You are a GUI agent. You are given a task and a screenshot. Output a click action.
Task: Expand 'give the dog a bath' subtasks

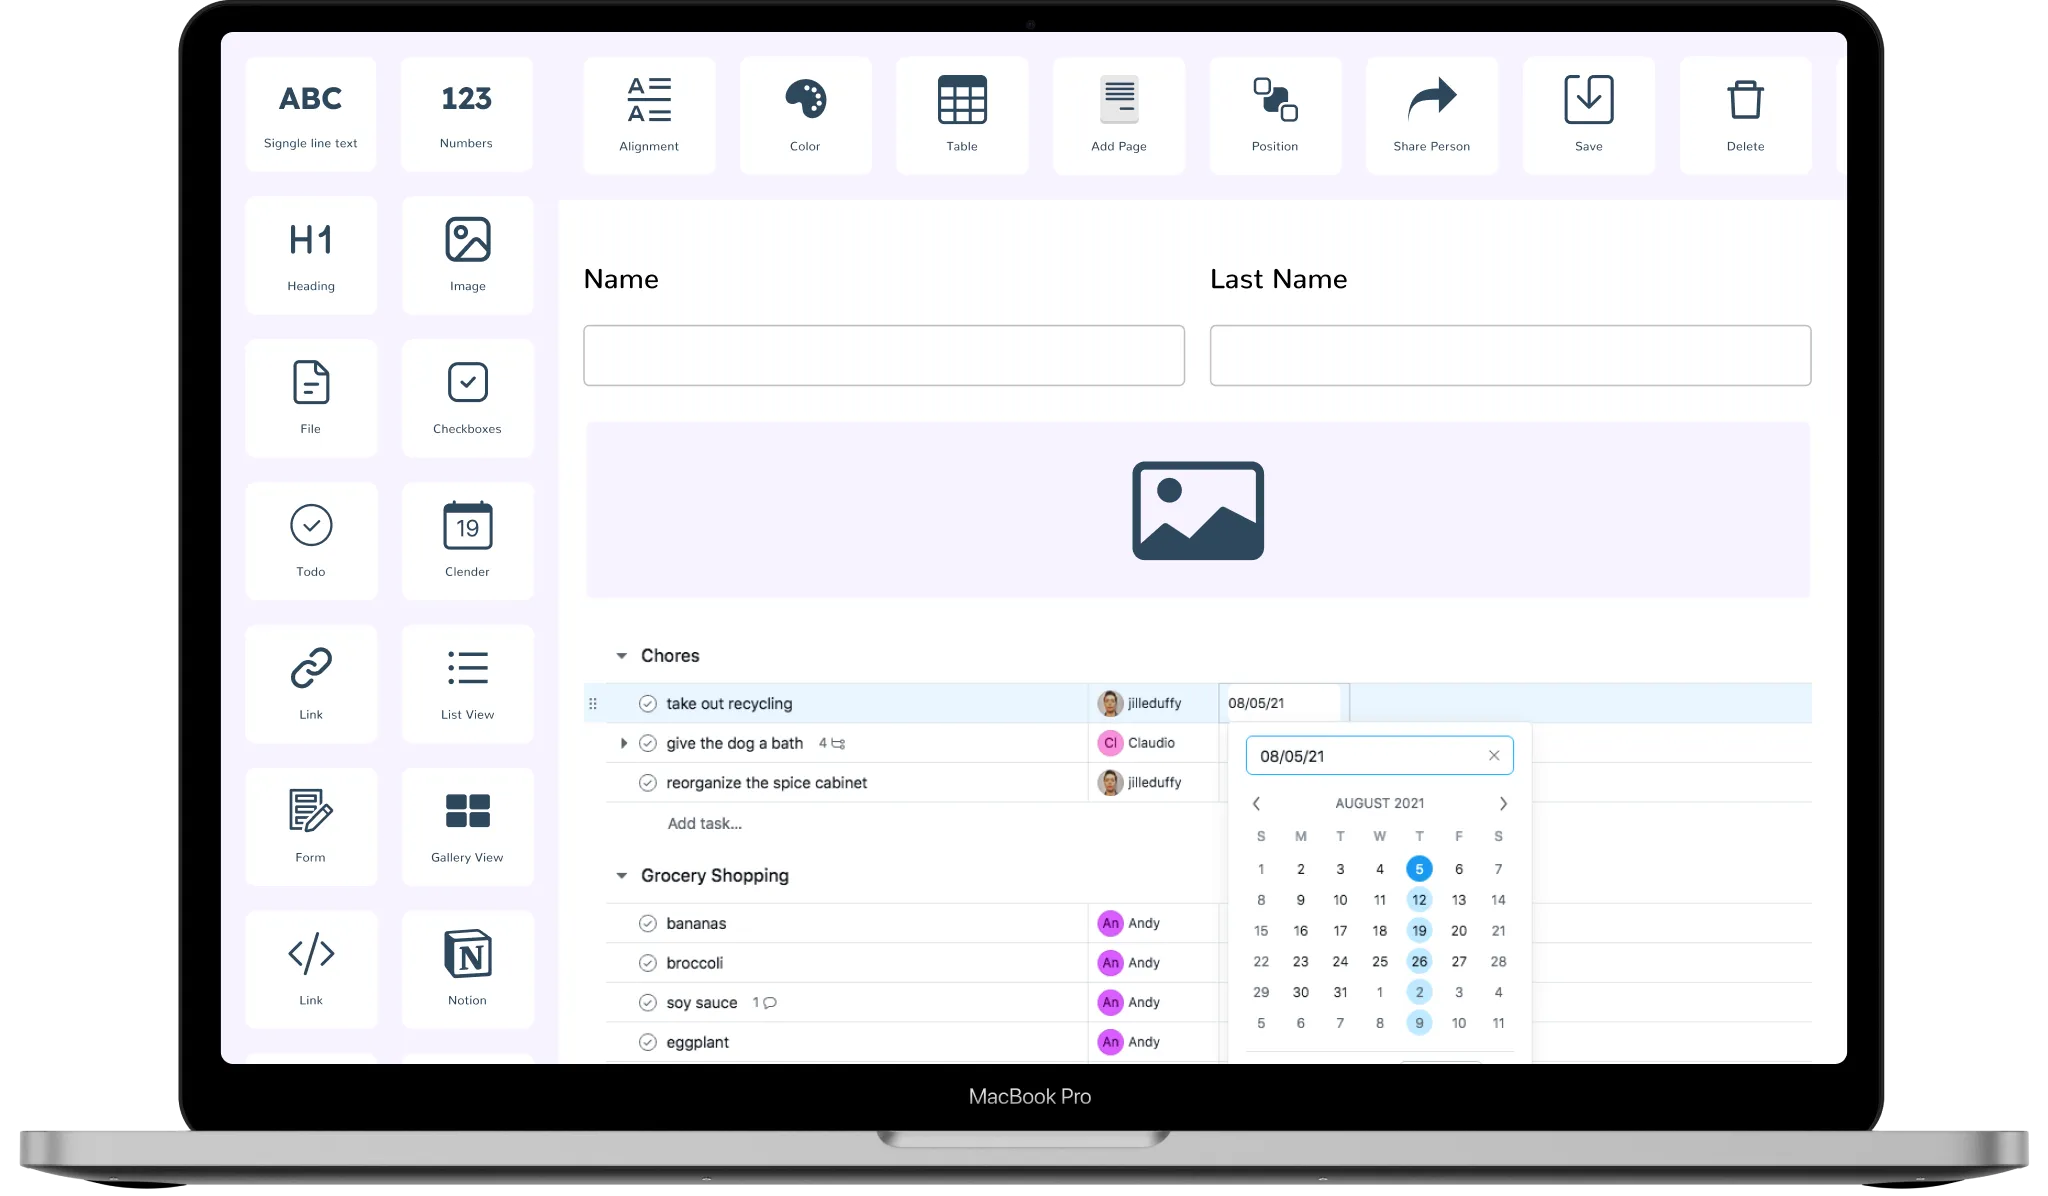(x=624, y=743)
